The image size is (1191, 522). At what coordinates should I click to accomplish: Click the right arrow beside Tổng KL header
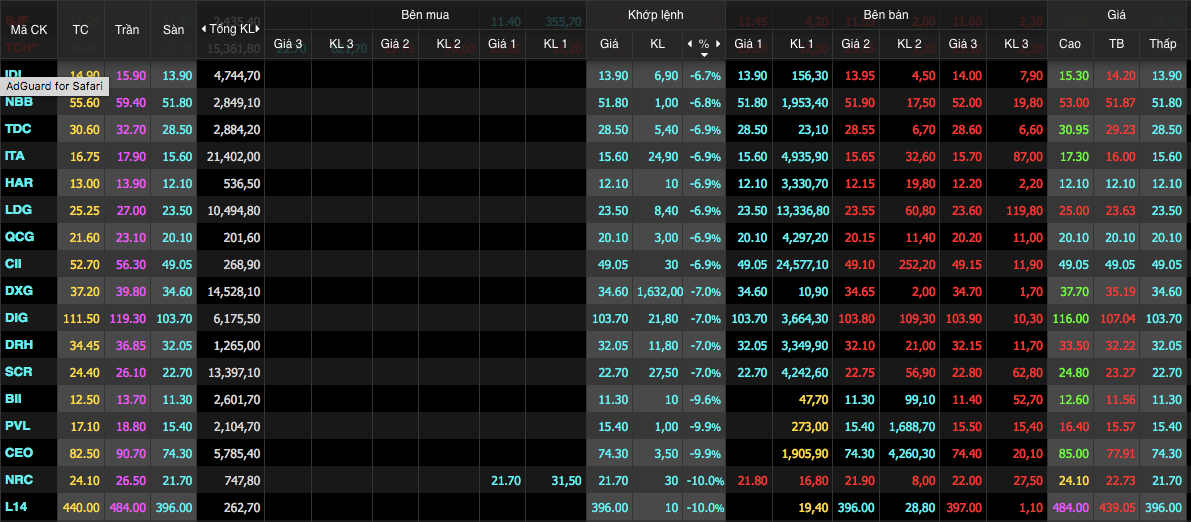tap(259, 29)
